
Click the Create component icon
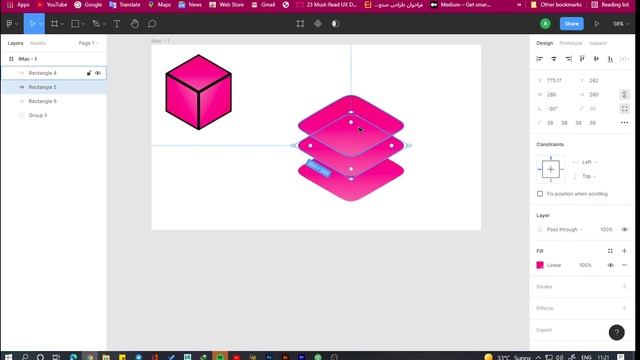318,24
